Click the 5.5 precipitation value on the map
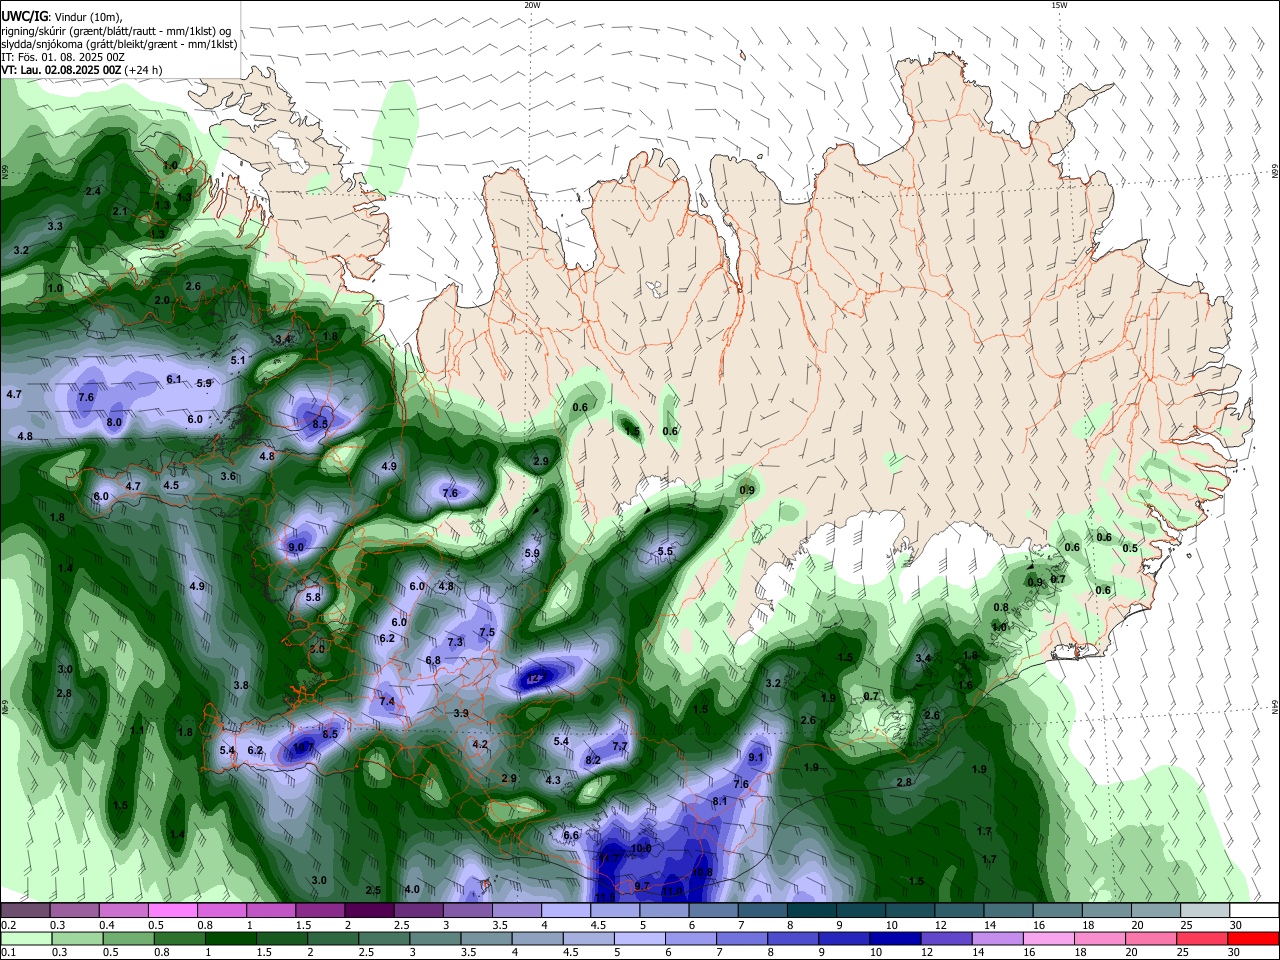 pyautogui.click(x=666, y=551)
